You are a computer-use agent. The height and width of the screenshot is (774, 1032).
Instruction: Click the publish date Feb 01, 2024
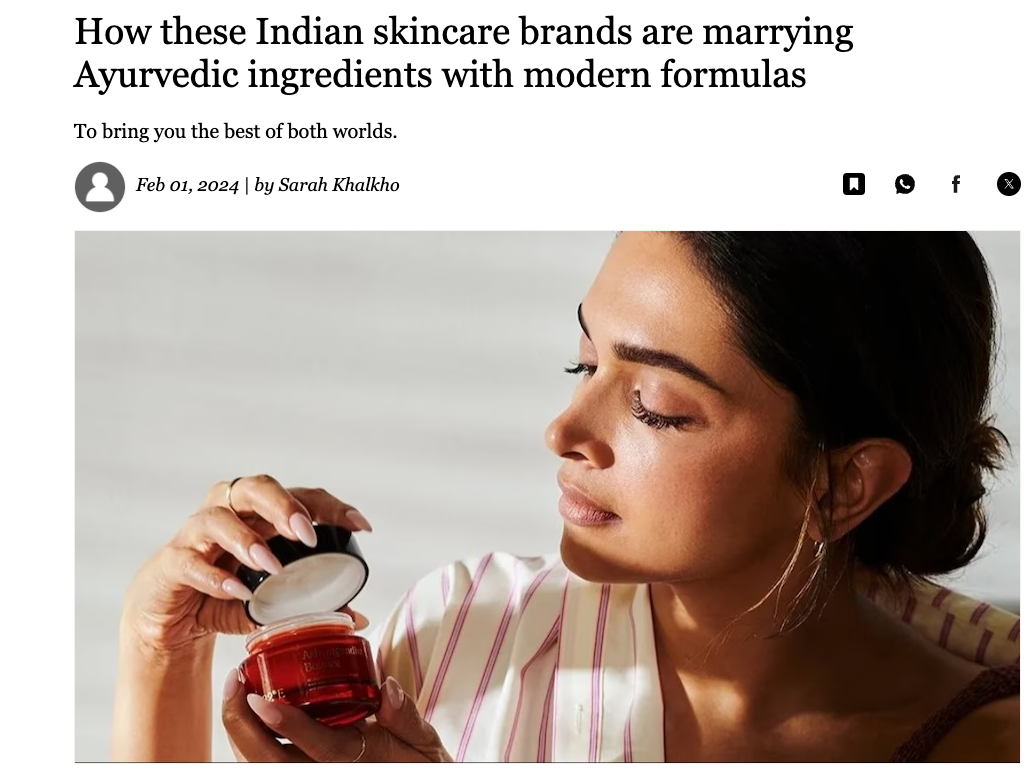tap(187, 185)
